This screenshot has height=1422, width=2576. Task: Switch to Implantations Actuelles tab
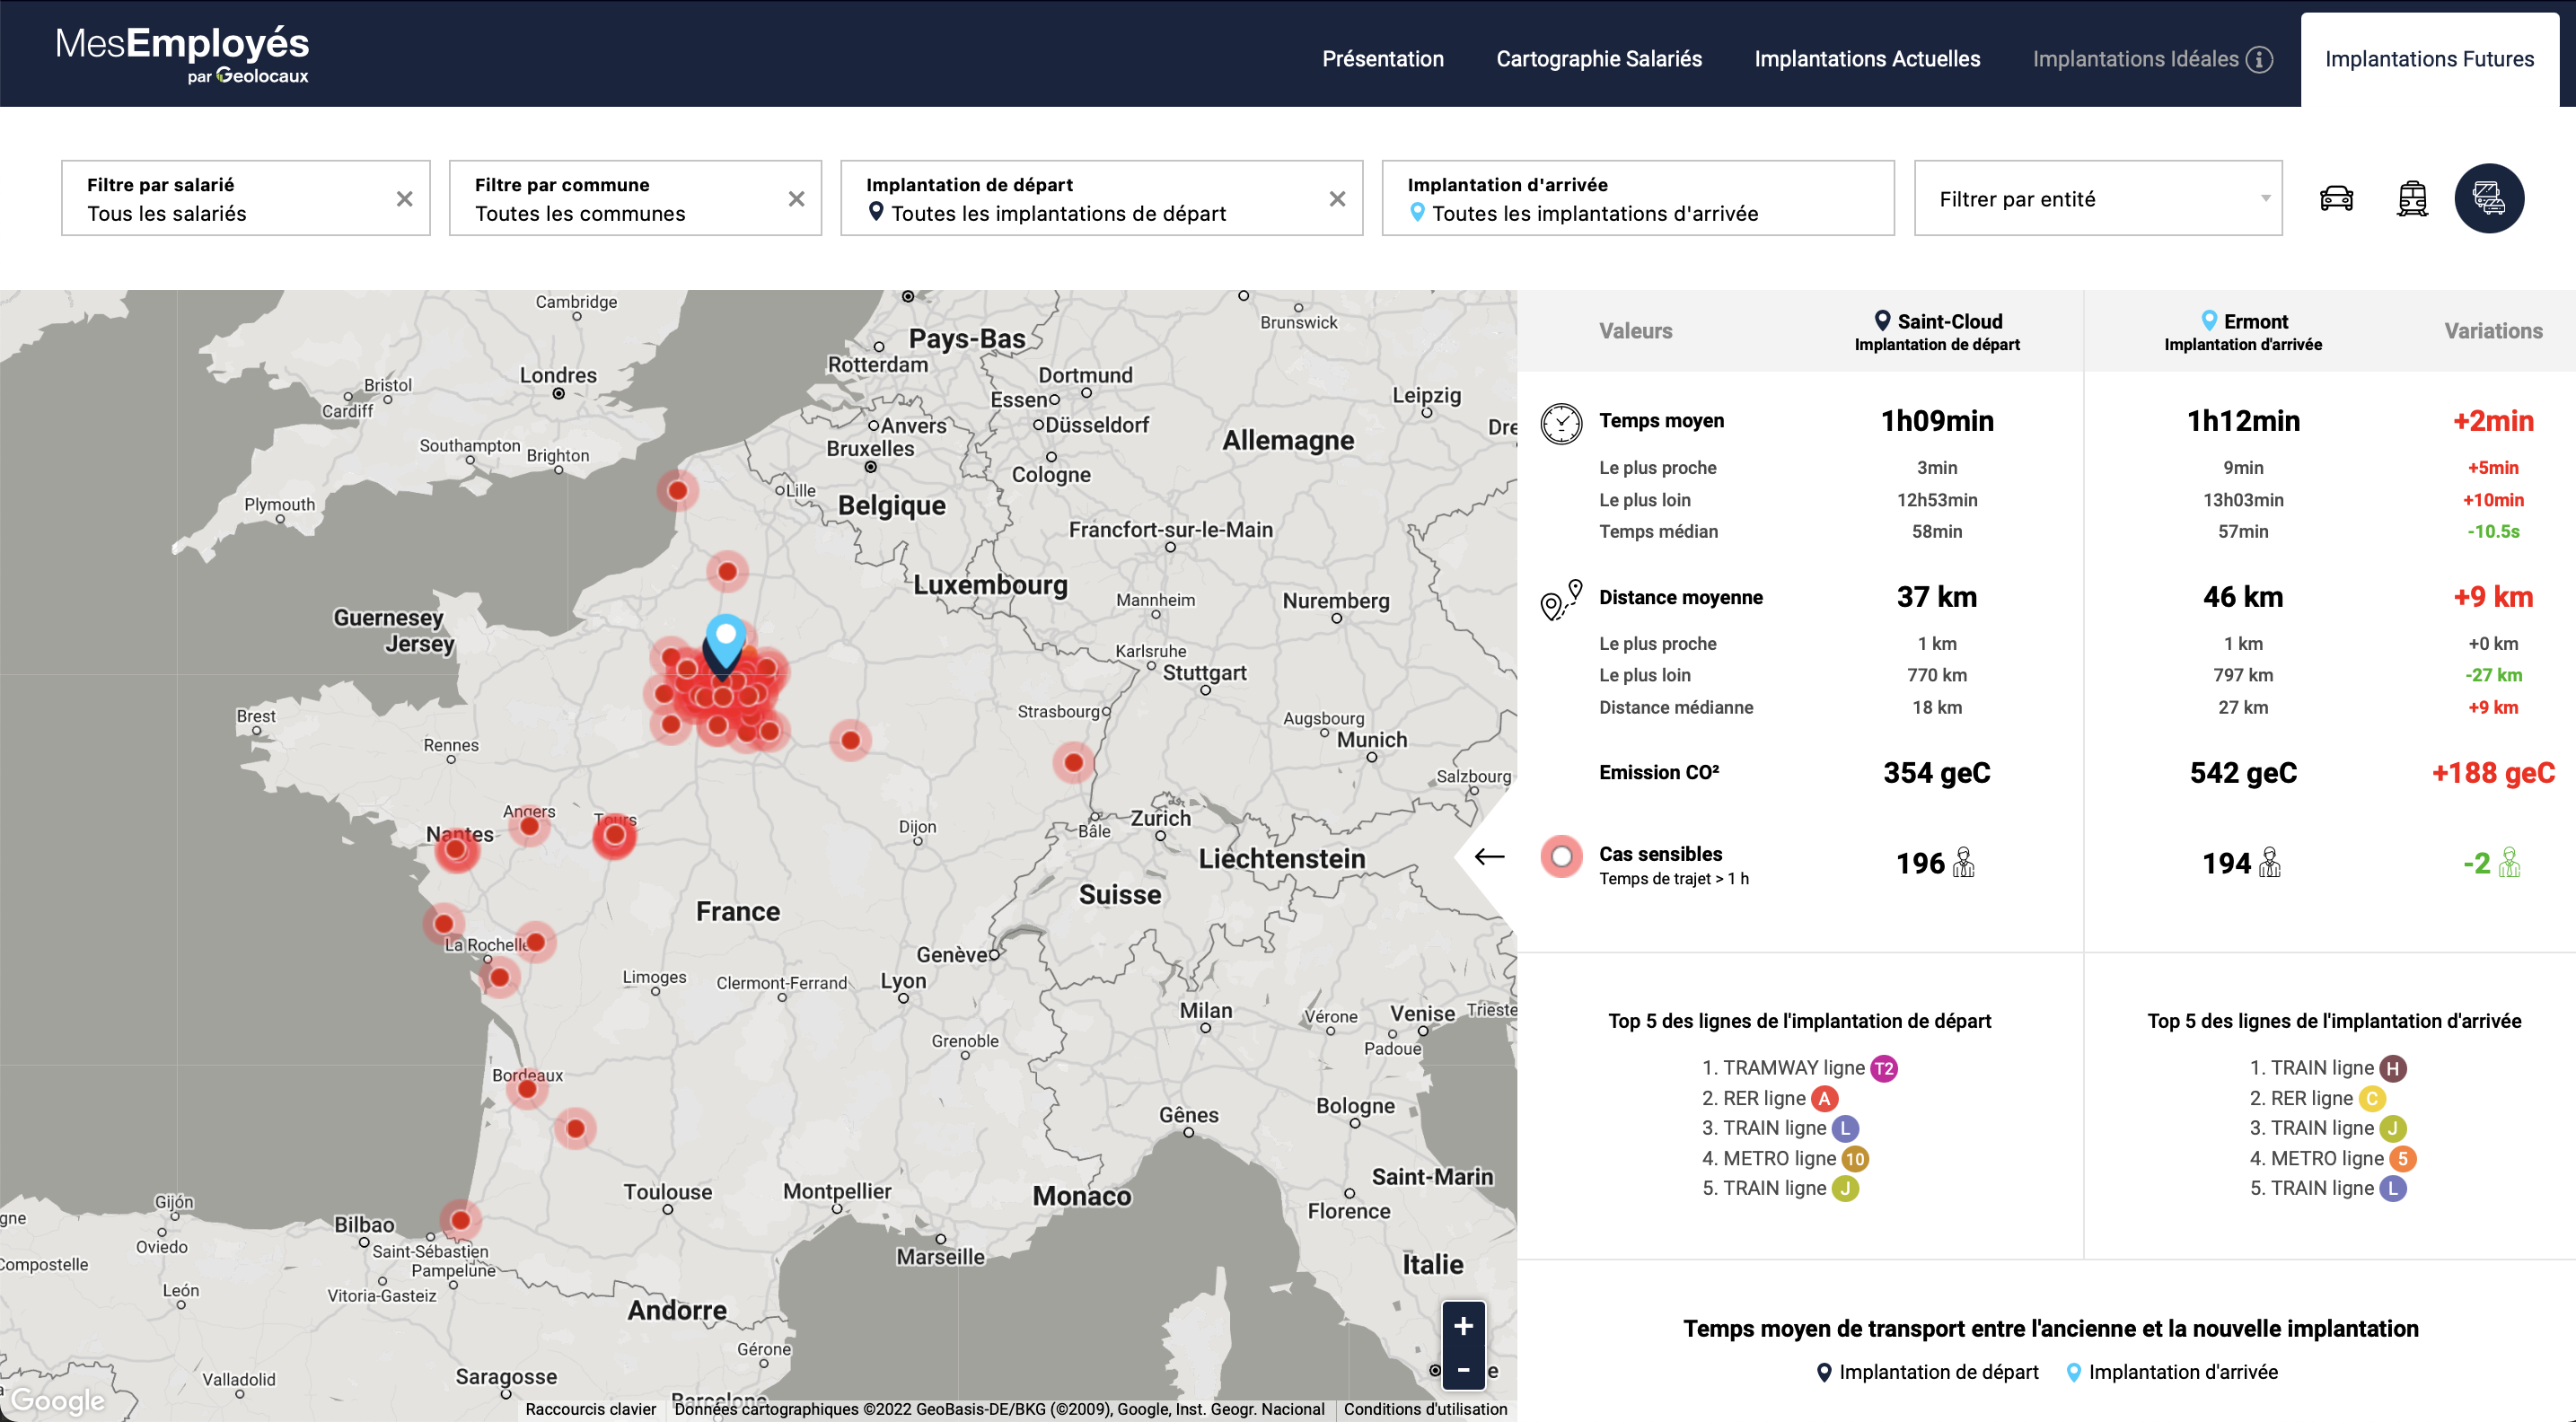tap(1866, 59)
